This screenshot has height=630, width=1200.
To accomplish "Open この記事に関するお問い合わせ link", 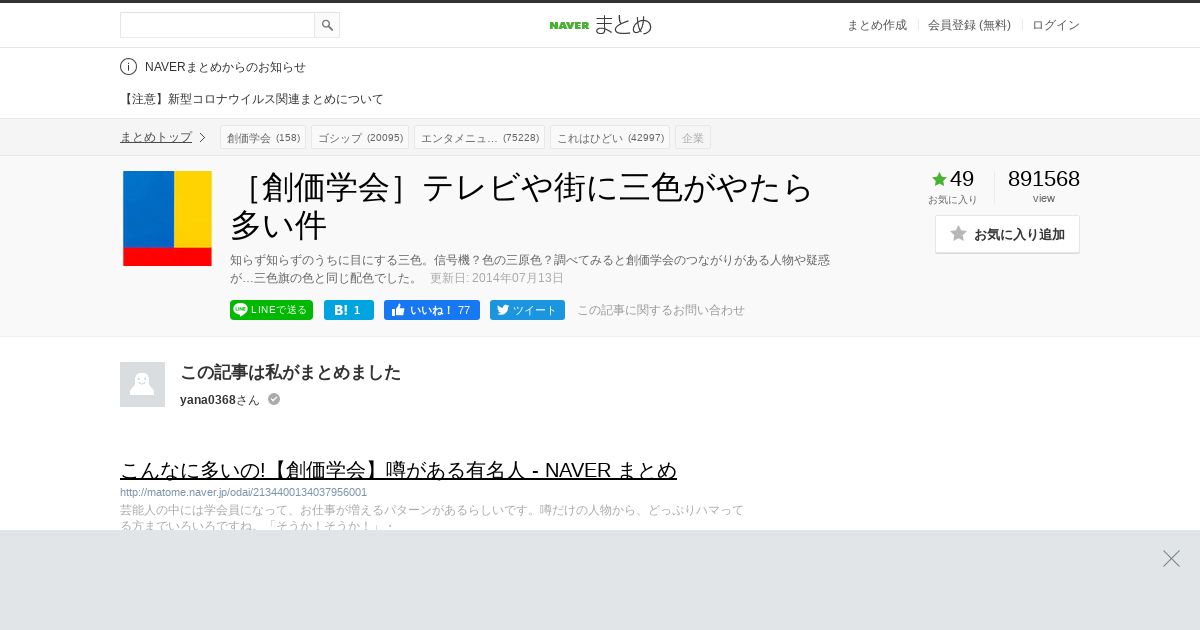I will click(661, 310).
